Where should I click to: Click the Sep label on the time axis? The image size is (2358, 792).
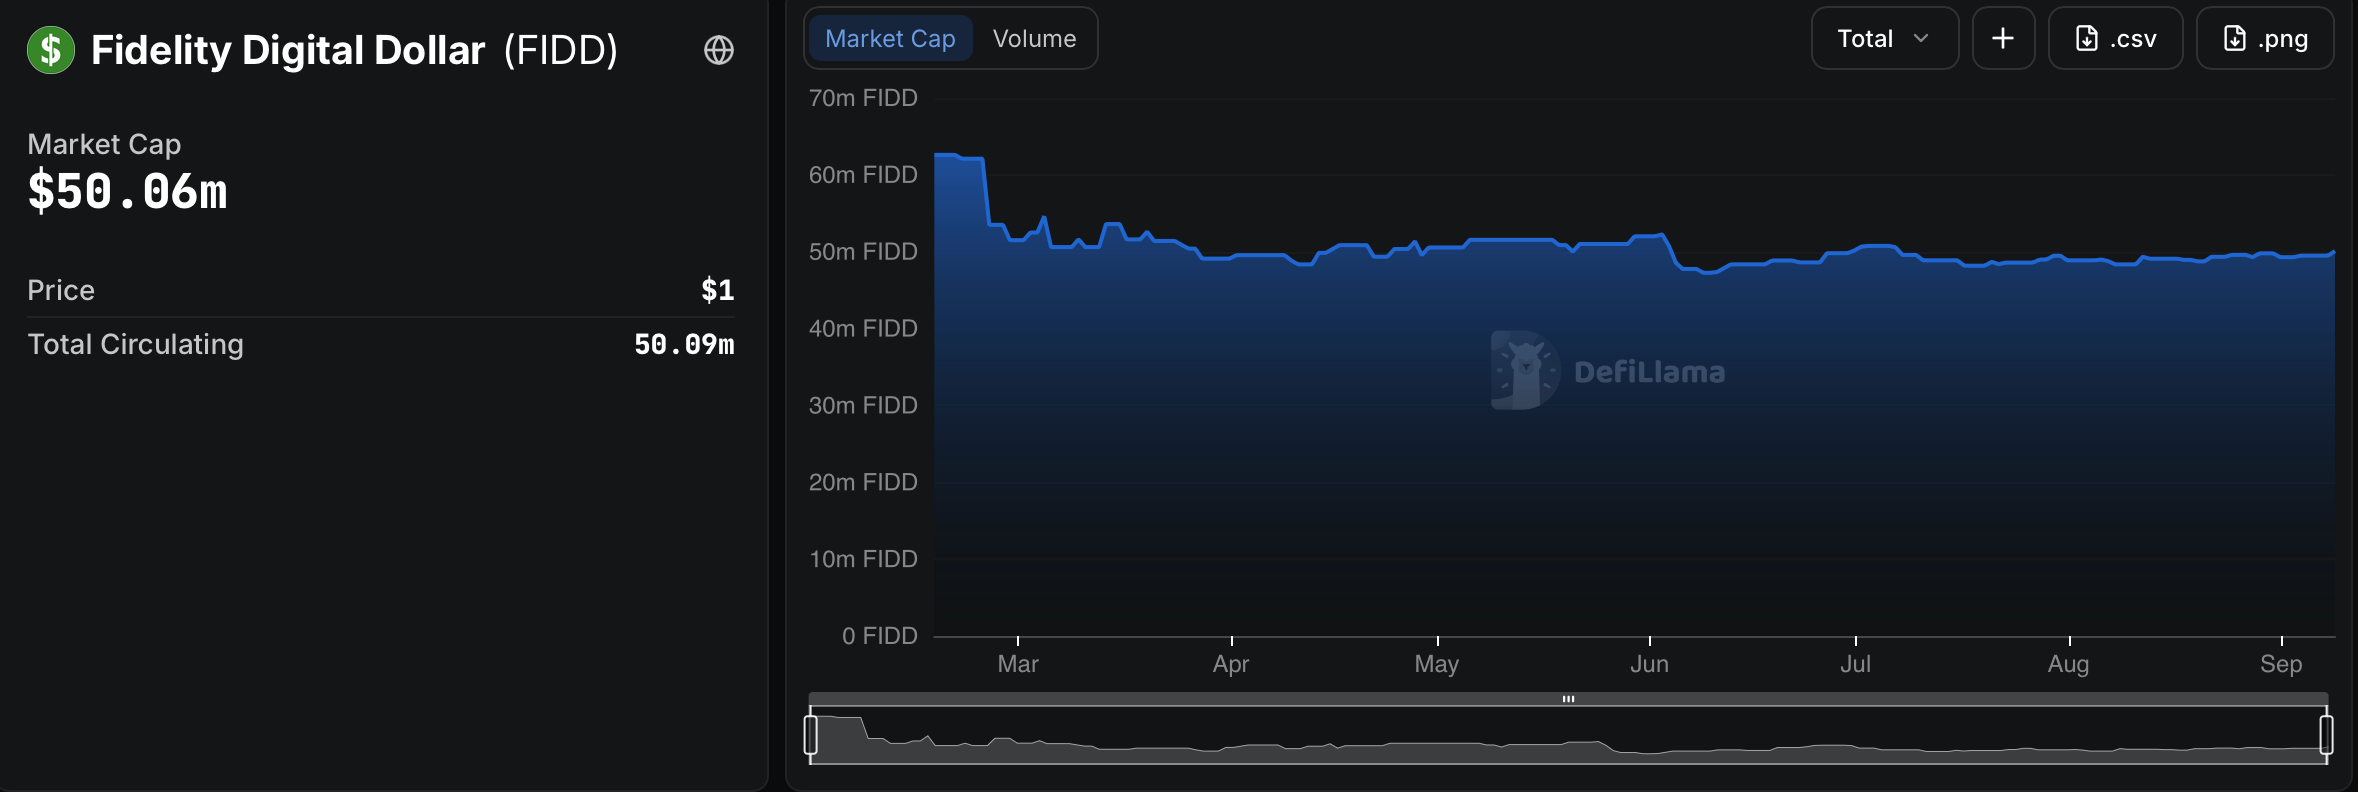pyautogui.click(x=2281, y=664)
